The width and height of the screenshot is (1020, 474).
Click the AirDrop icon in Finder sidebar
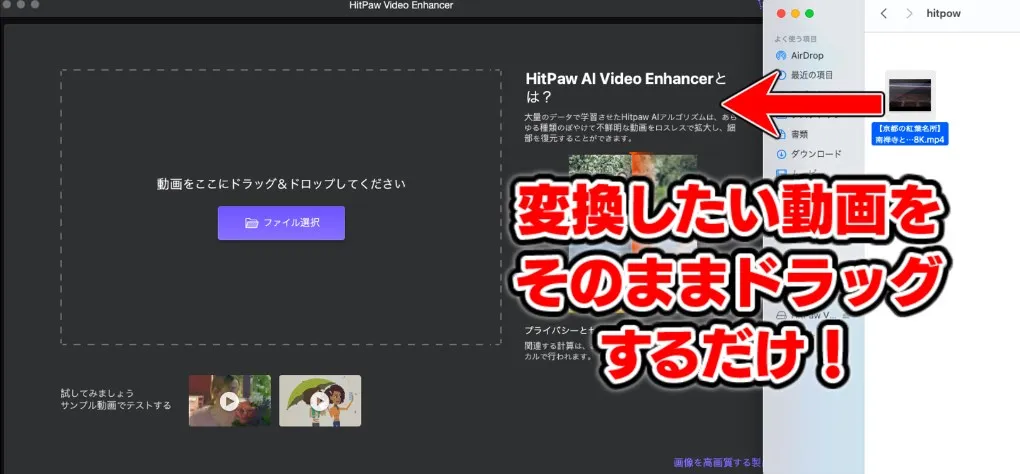point(781,55)
